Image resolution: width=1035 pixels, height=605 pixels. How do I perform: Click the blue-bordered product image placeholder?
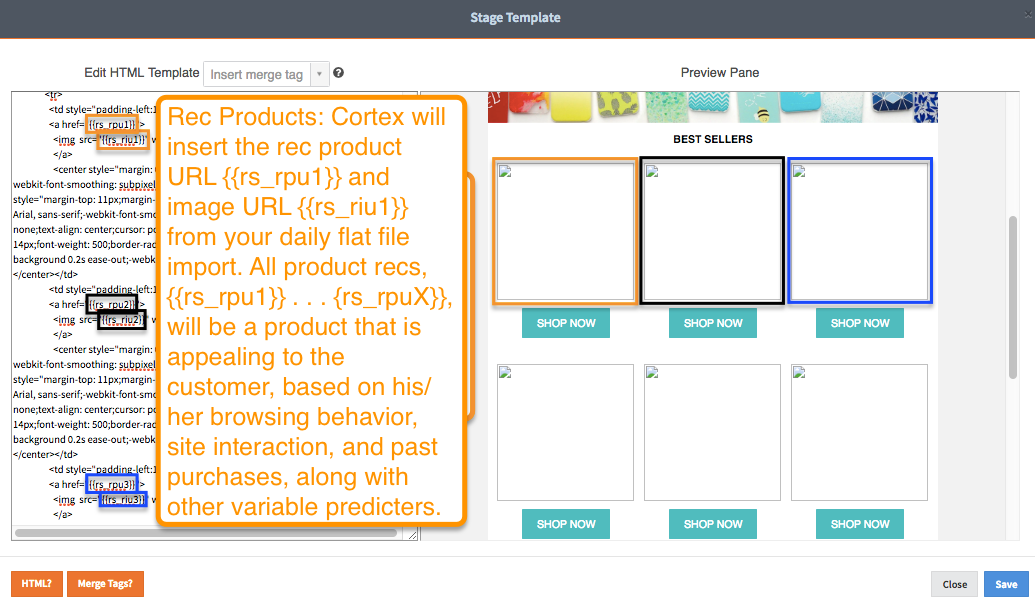(x=859, y=231)
